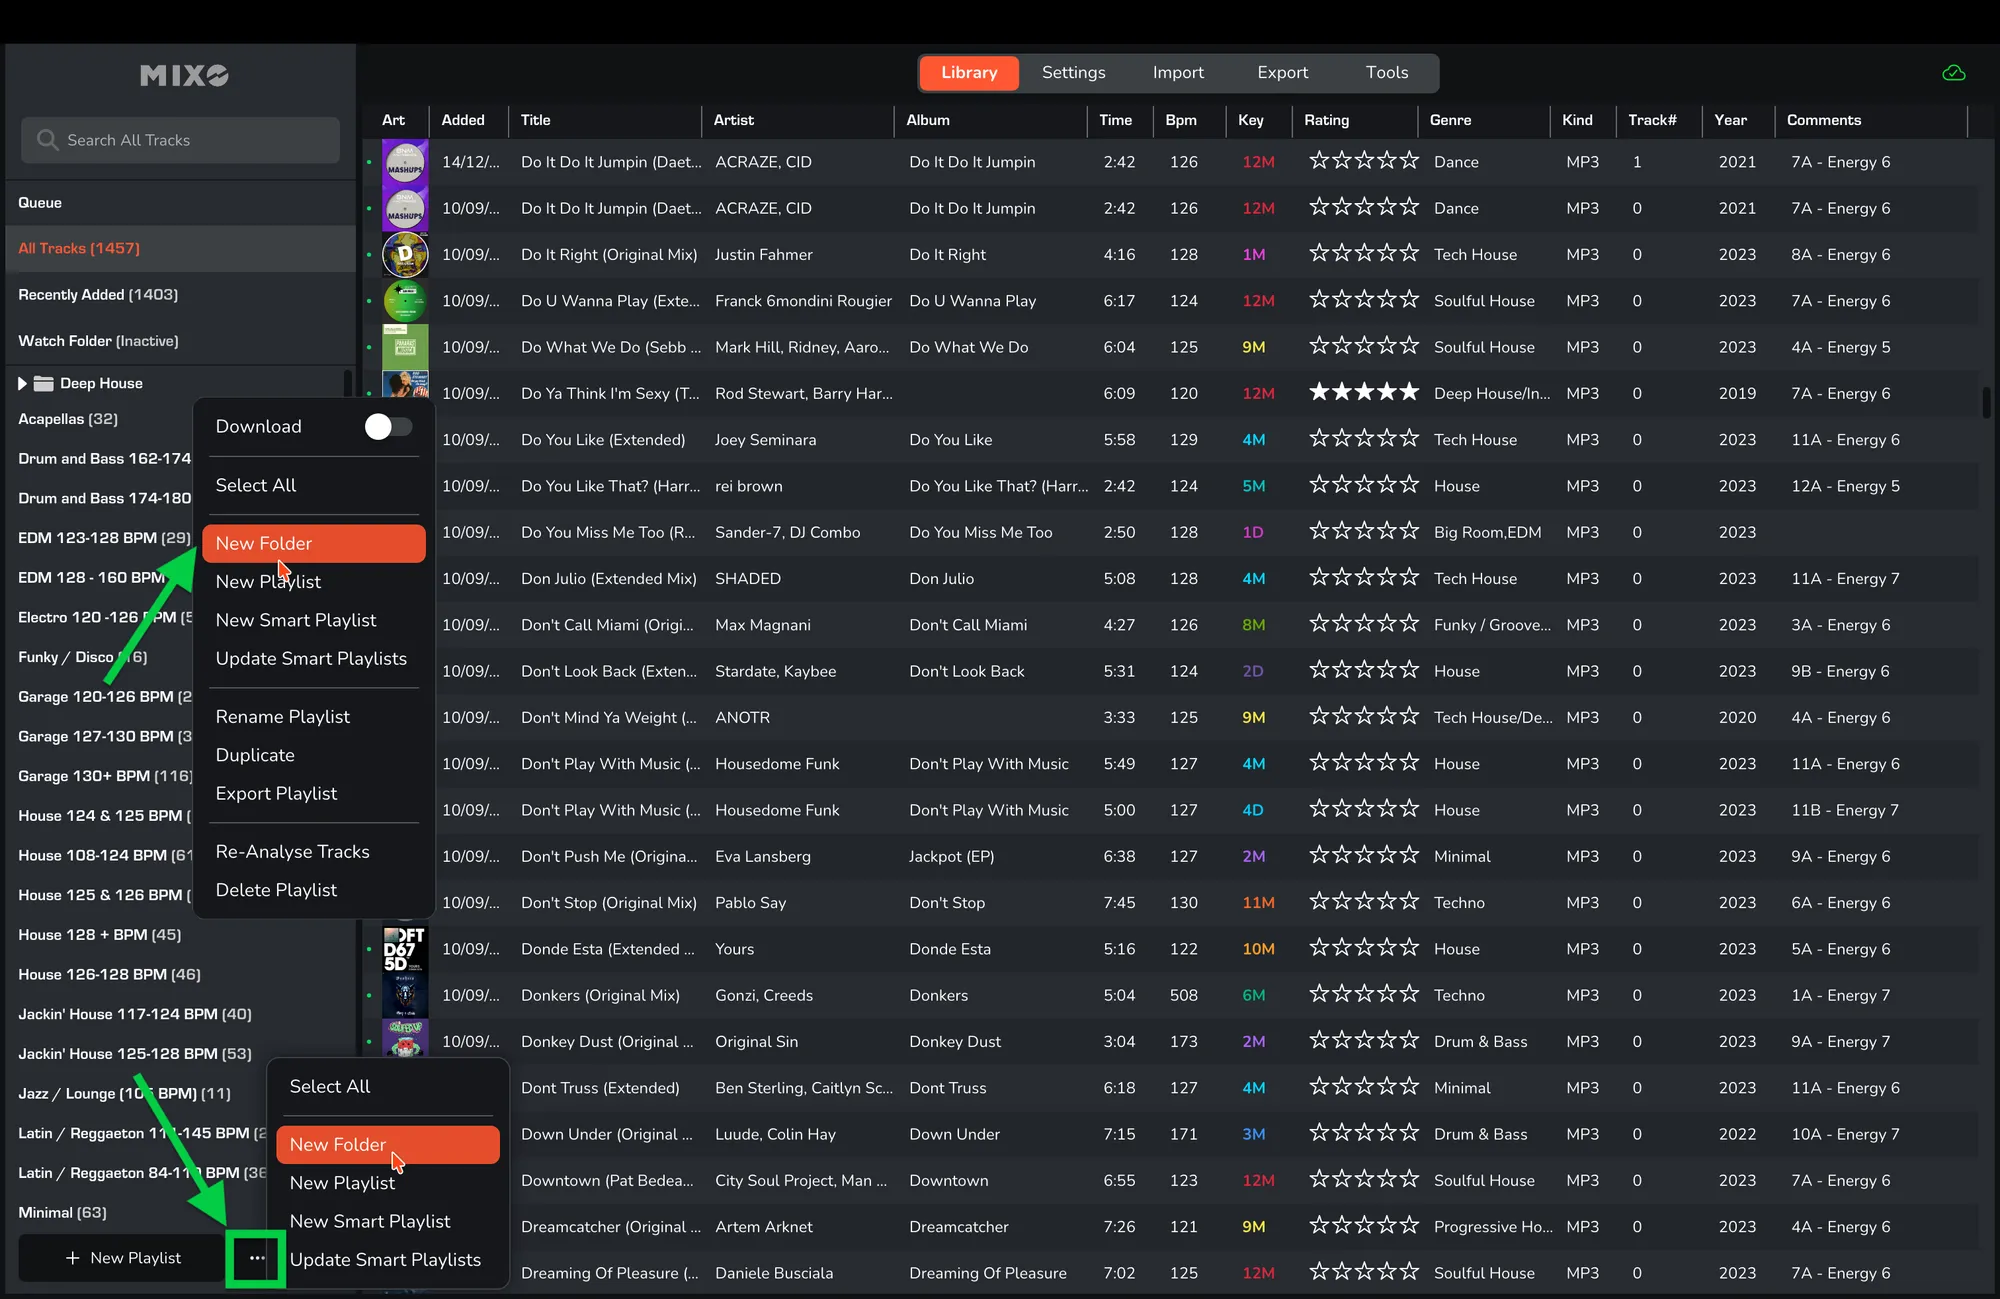The width and height of the screenshot is (2000, 1299).
Task: Sort tracks by Bpm column header
Action: tap(1180, 120)
